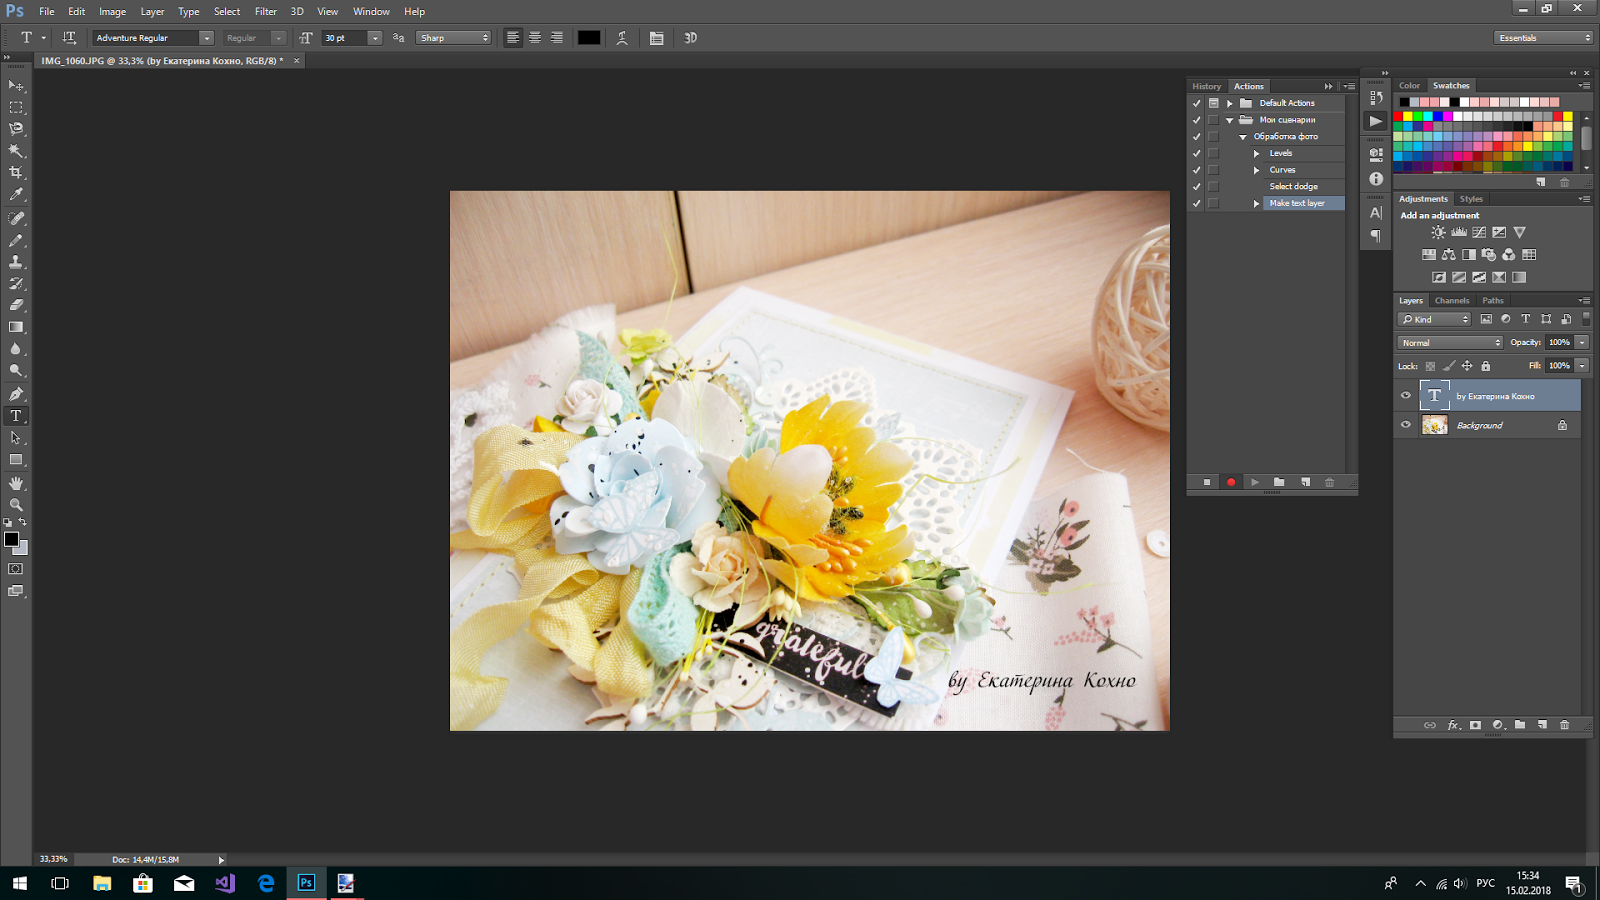The image size is (1600, 900).
Task: Hide the Background layer
Action: pos(1406,425)
